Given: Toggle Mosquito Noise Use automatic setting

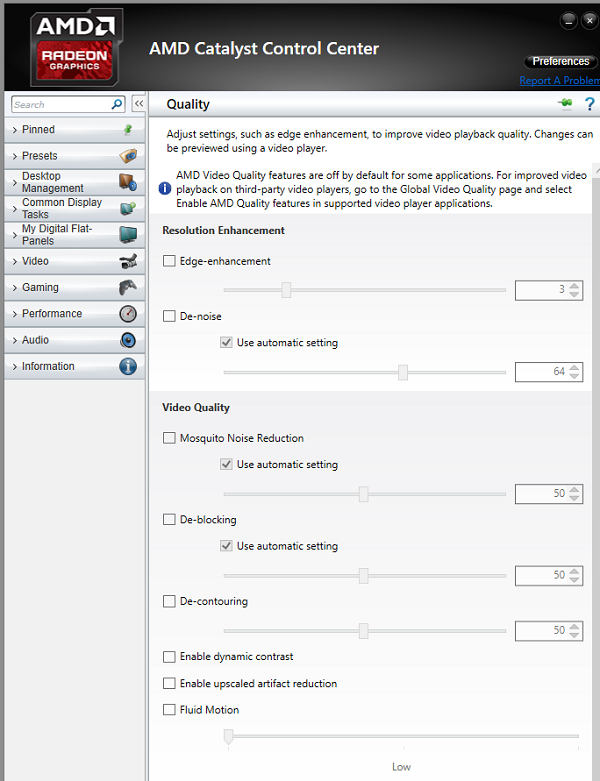Looking at the screenshot, I should coord(227,464).
